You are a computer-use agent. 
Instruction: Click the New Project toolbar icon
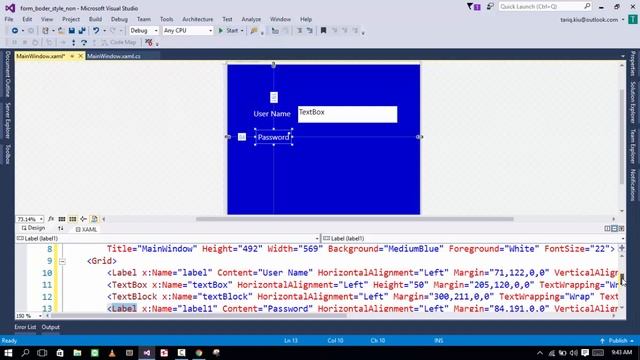45,31
